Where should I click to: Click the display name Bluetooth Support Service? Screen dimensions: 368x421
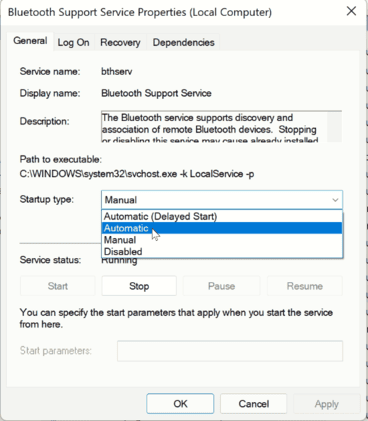coord(156,93)
